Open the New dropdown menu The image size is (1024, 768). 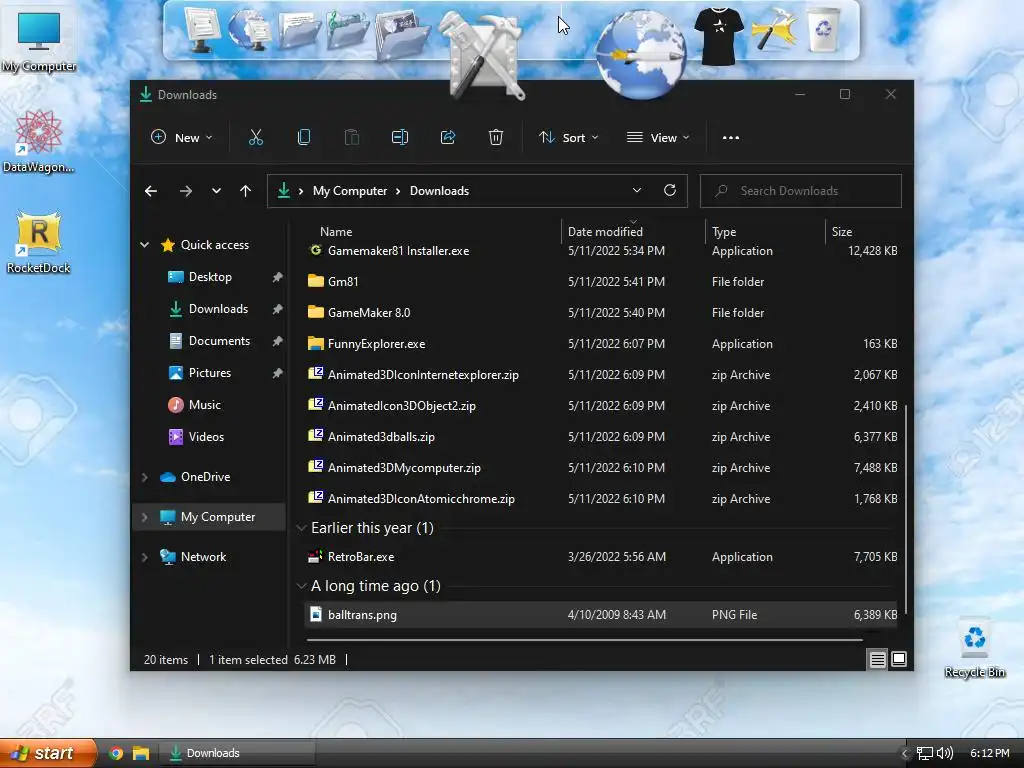pyautogui.click(x=182, y=137)
